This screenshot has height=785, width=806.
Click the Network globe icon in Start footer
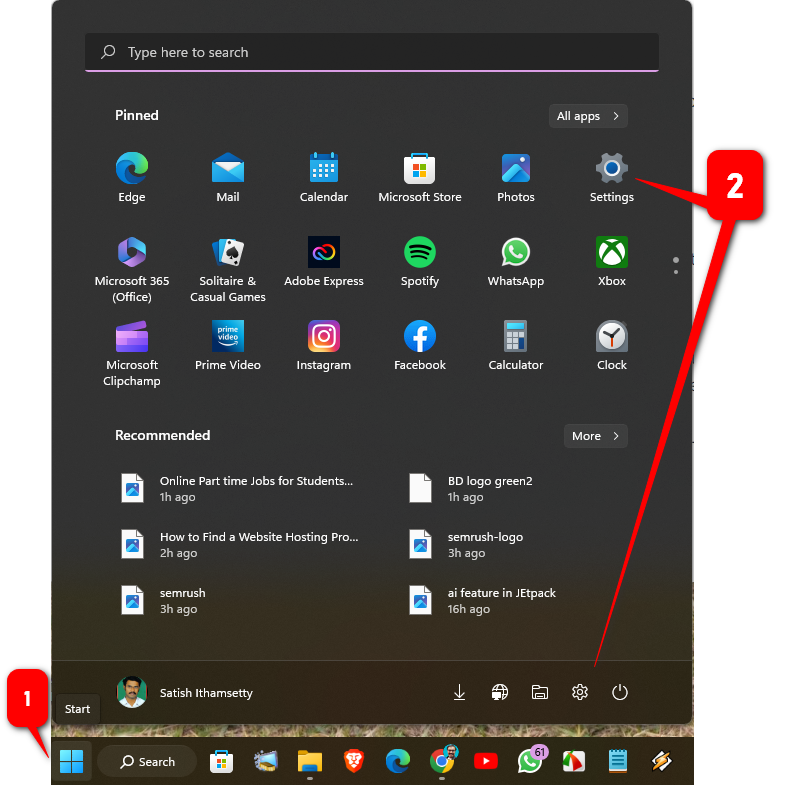[x=500, y=692]
